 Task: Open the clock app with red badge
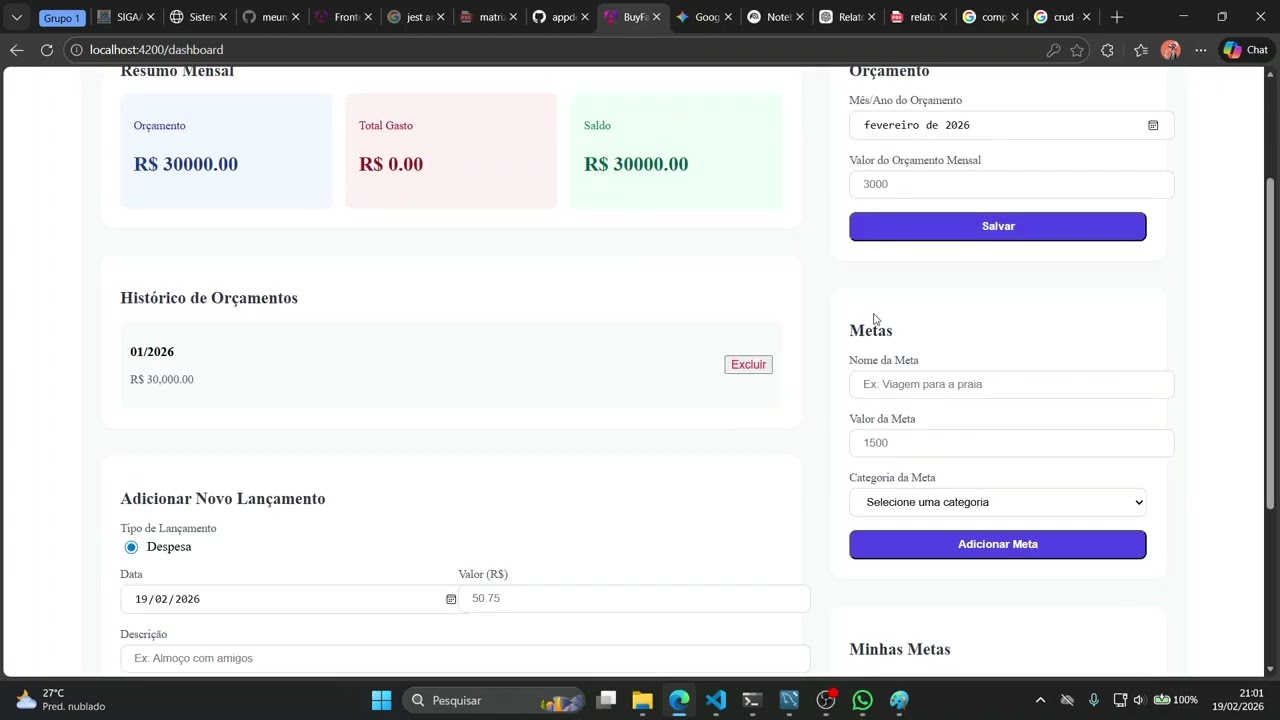(826, 700)
